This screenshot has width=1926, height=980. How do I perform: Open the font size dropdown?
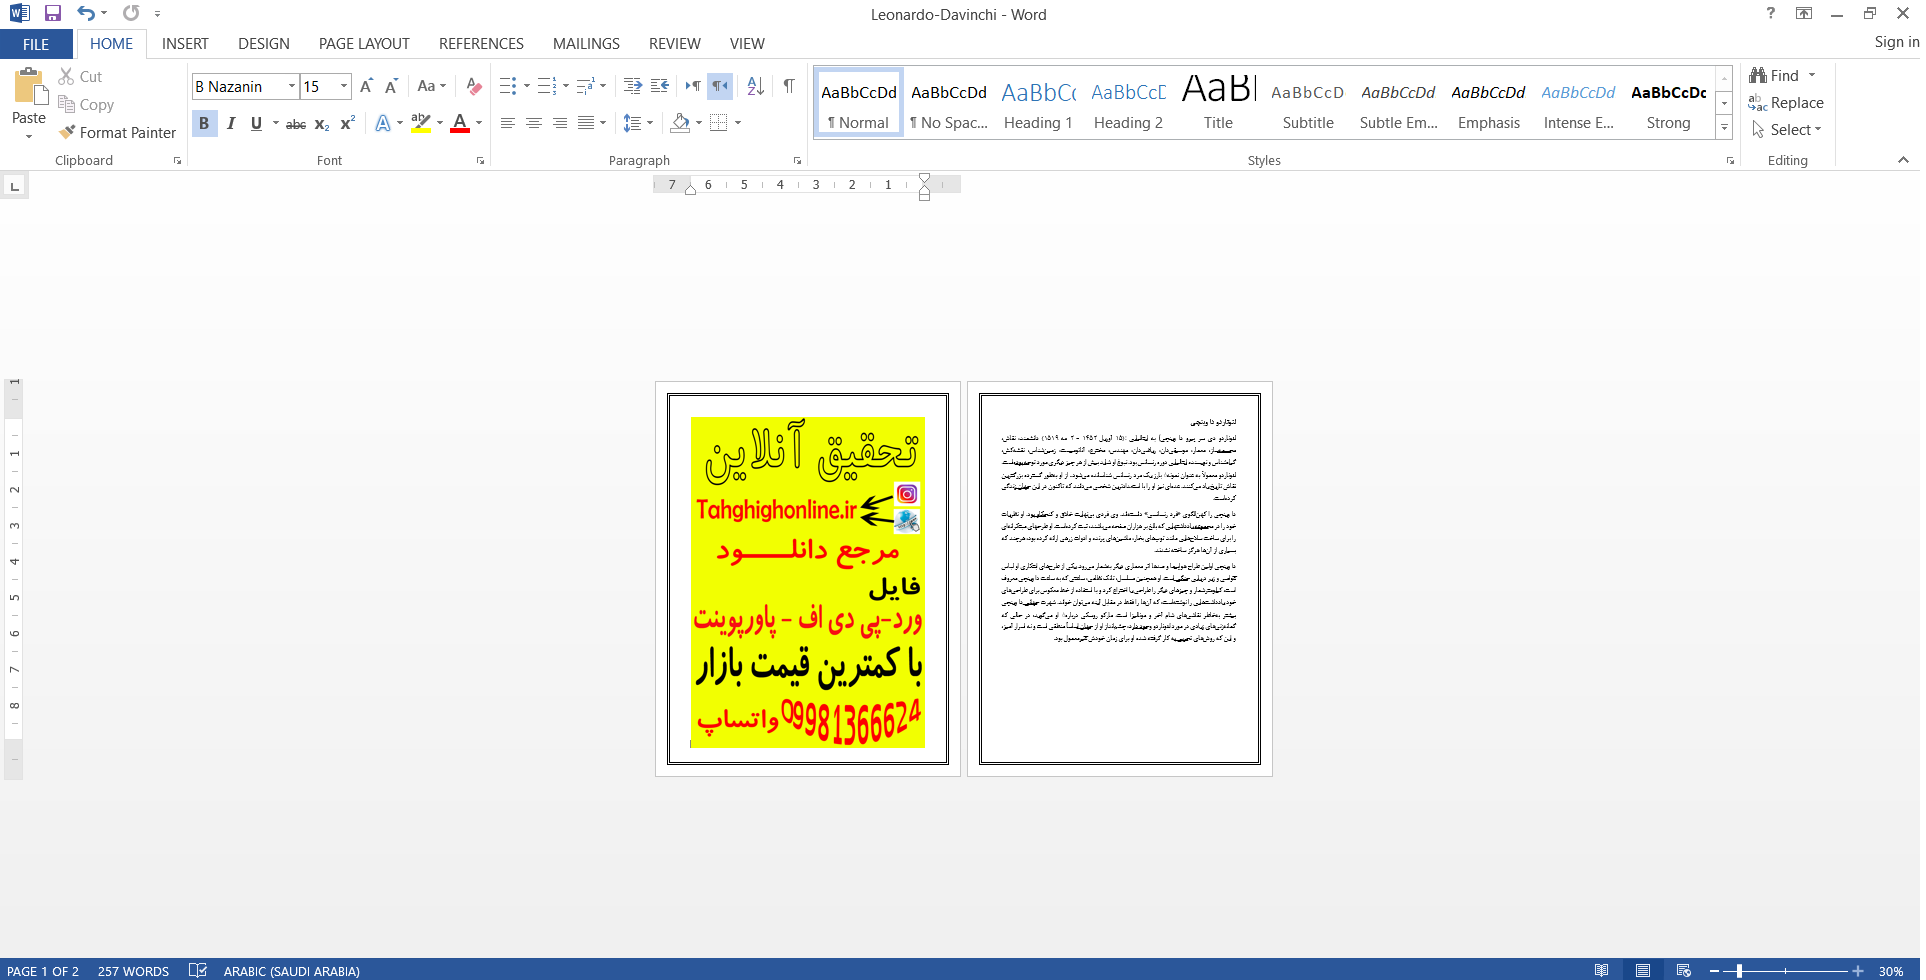pyautogui.click(x=344, y=86)
